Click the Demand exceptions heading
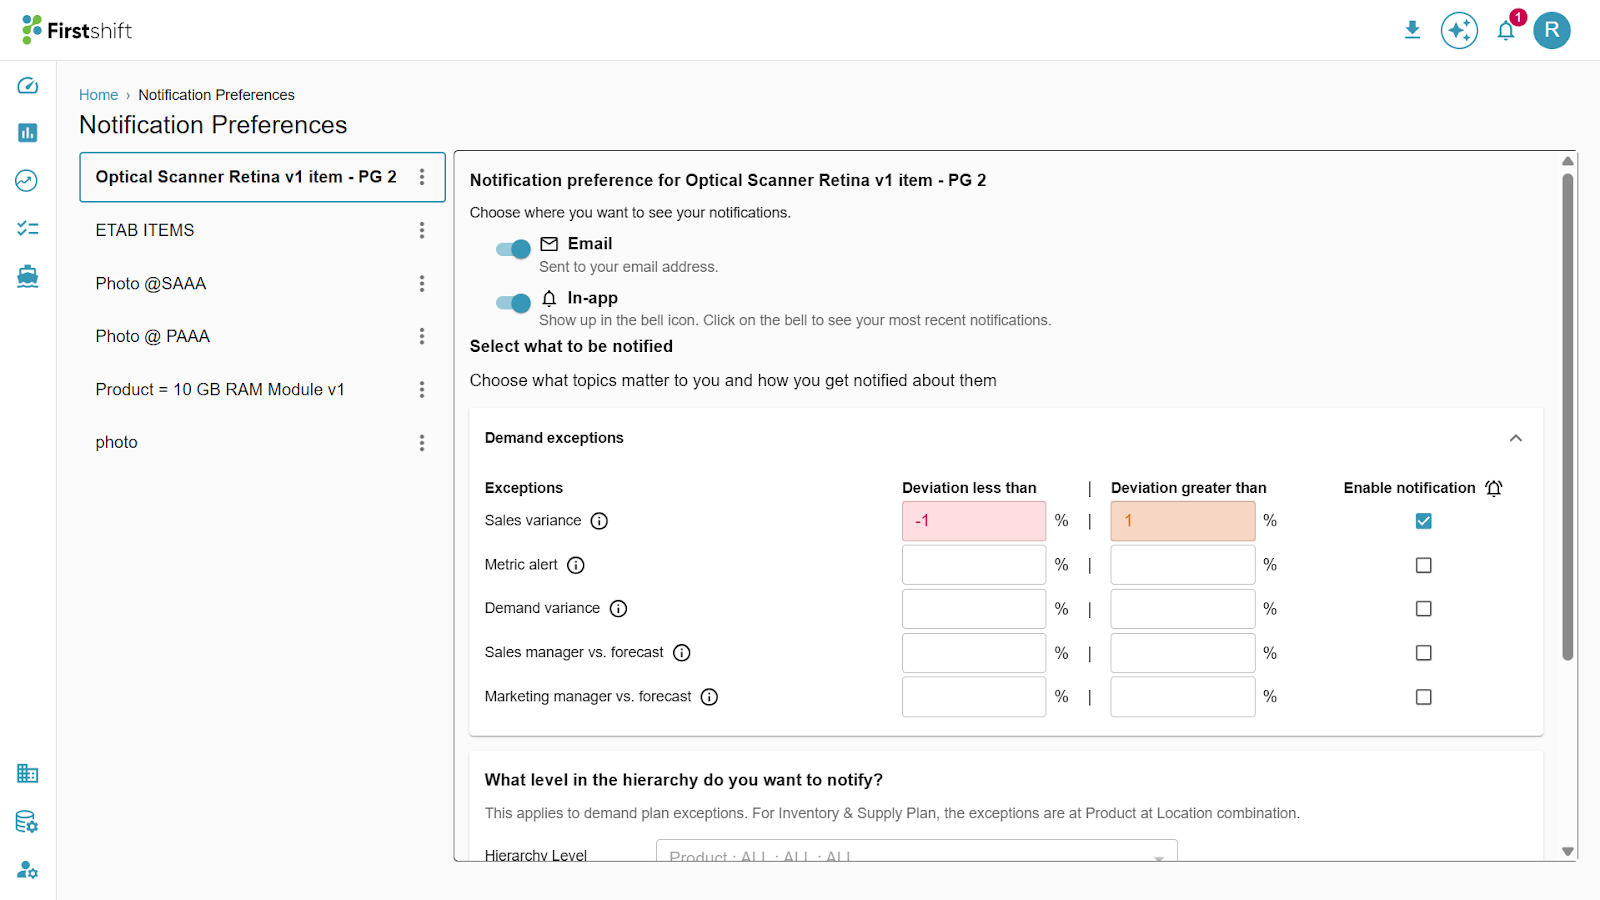The height and width of the screenshot is (900, 1600). point(554,438)
